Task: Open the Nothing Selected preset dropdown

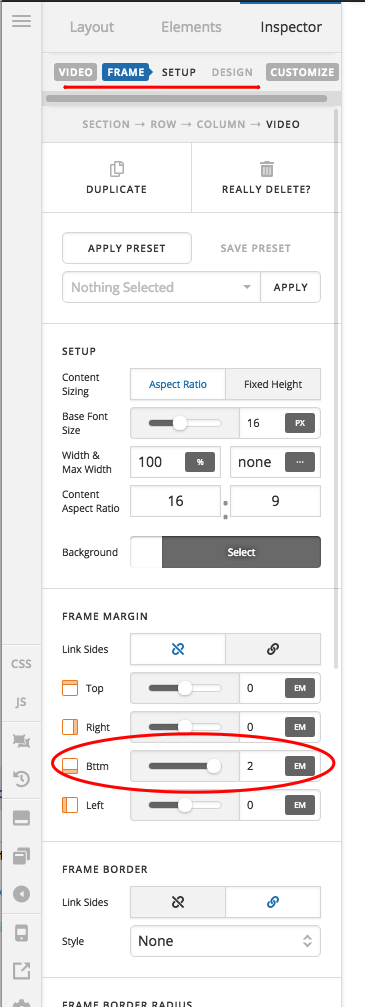Action: click(x=161, y=287)
